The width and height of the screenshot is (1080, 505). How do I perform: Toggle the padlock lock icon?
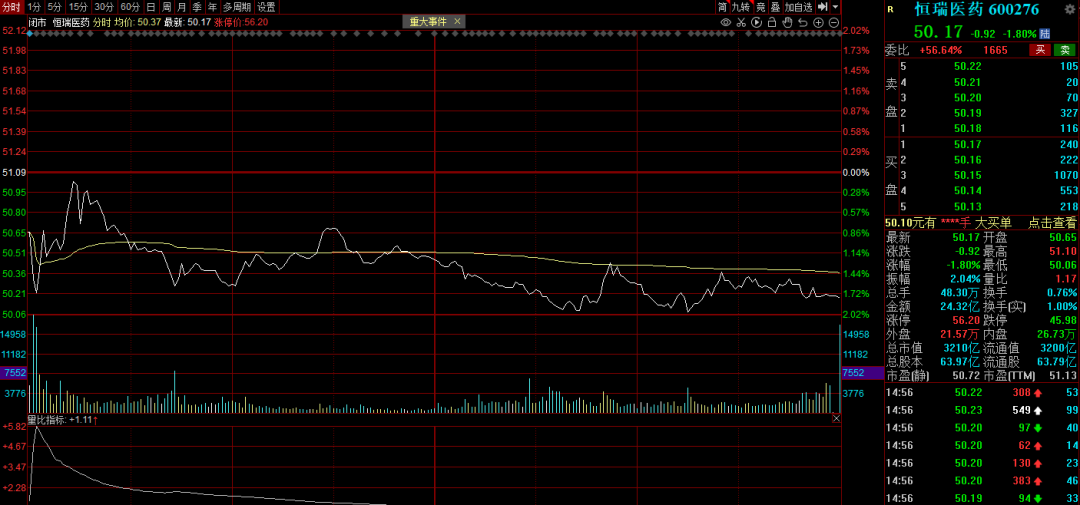772,22
